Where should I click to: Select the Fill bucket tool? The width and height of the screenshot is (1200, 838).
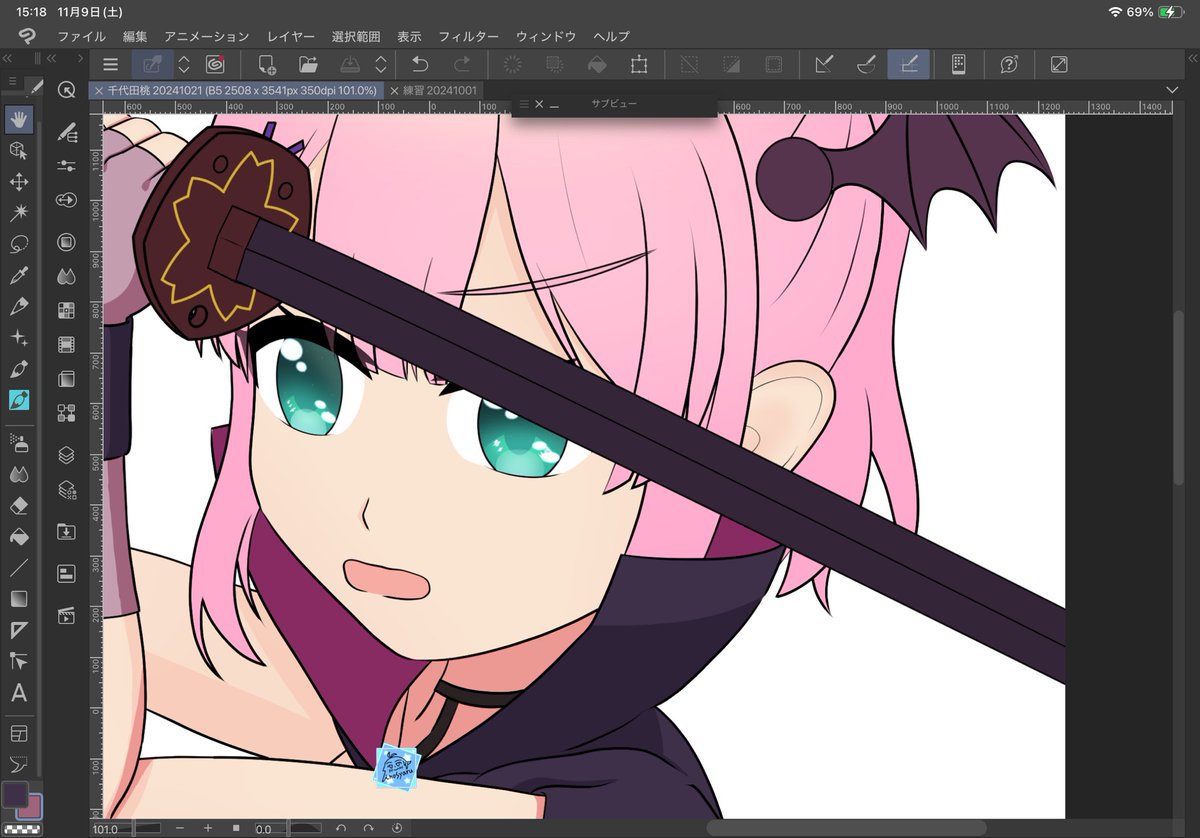[x=18, y=536]
